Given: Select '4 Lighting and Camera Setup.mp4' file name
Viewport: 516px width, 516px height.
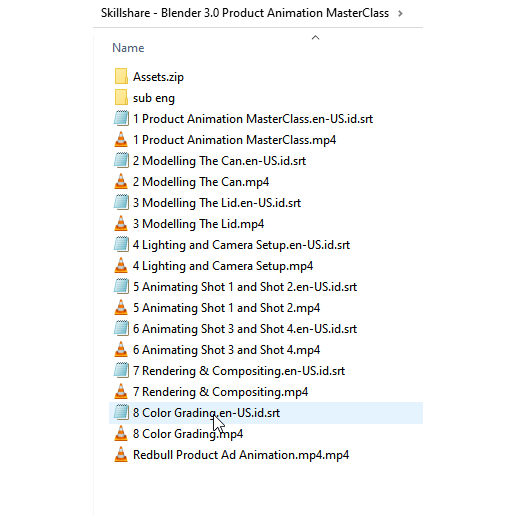Looking at the screenshot, I should click(223, 266).
